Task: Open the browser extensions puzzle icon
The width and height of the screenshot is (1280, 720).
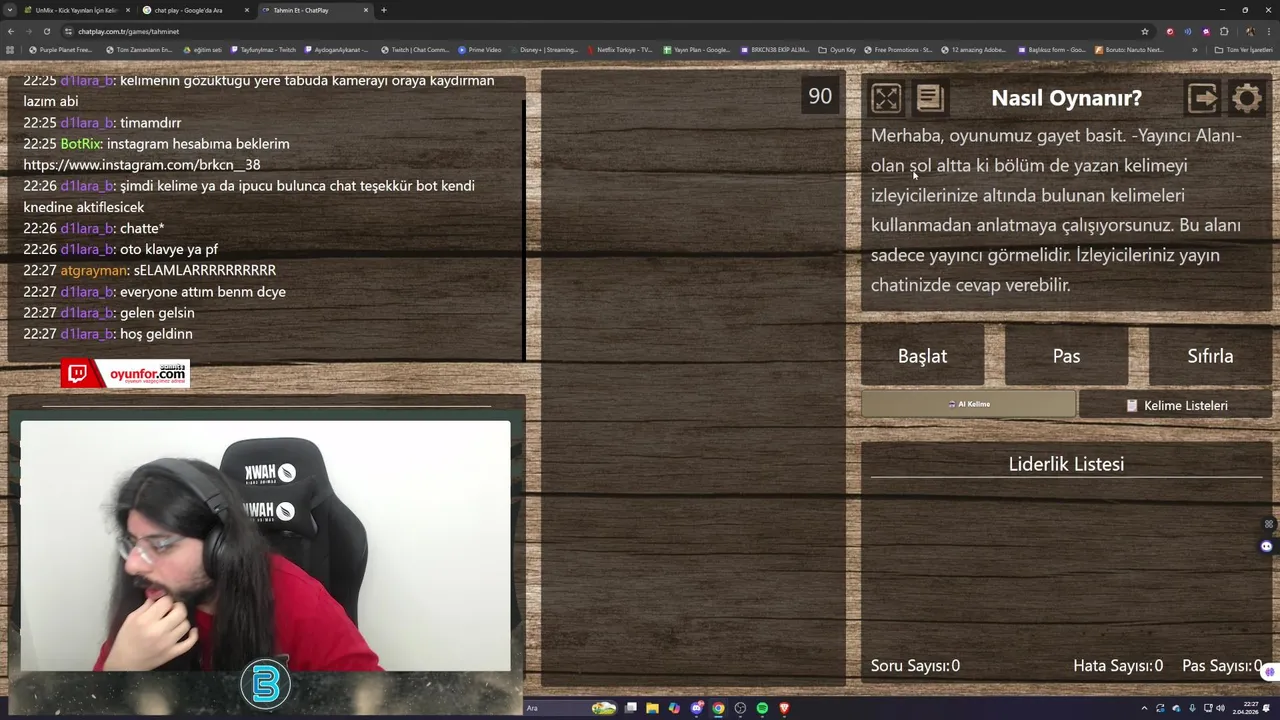Action: [x=1224, y=31]
